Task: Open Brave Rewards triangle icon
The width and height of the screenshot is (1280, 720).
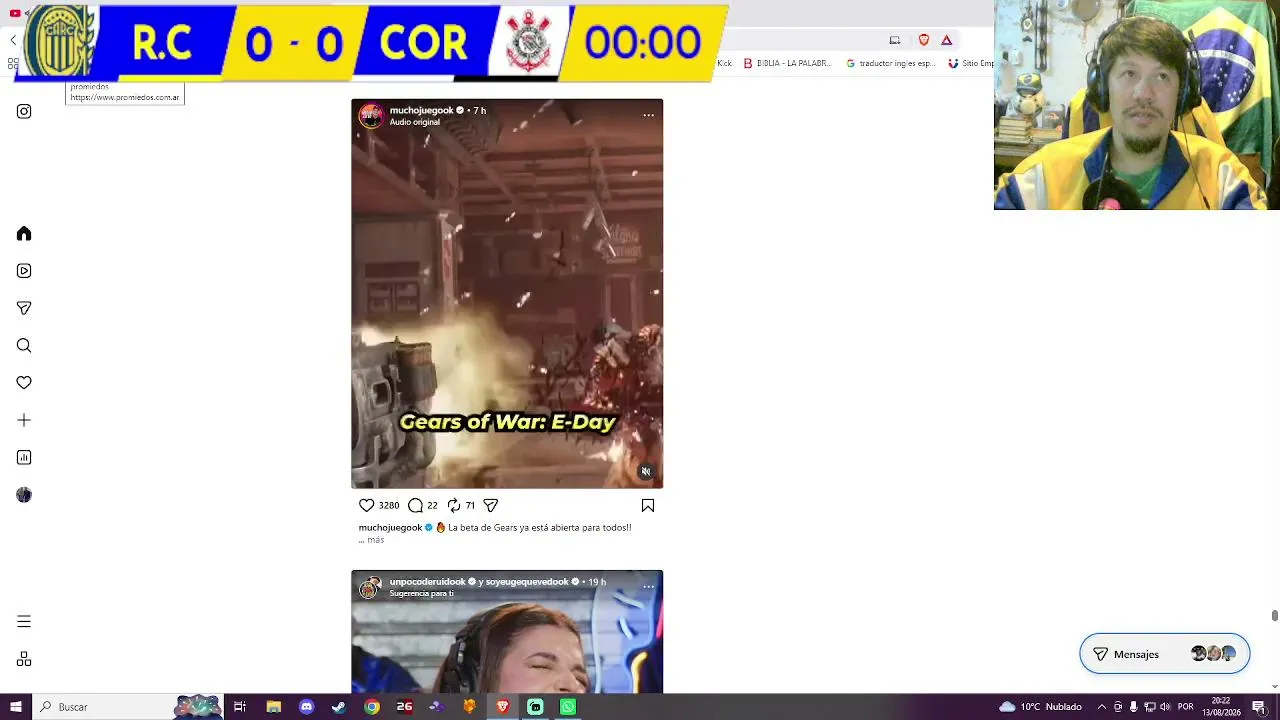Action: pos(947,40)
